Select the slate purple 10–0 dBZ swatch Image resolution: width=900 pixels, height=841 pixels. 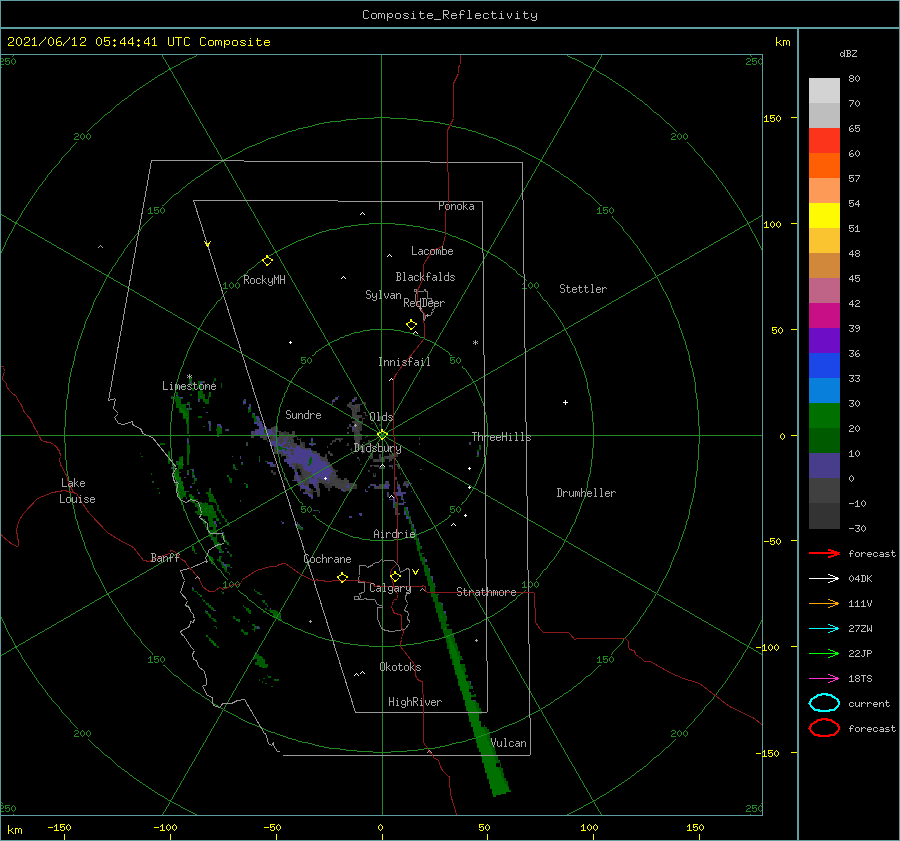(824, 466)
